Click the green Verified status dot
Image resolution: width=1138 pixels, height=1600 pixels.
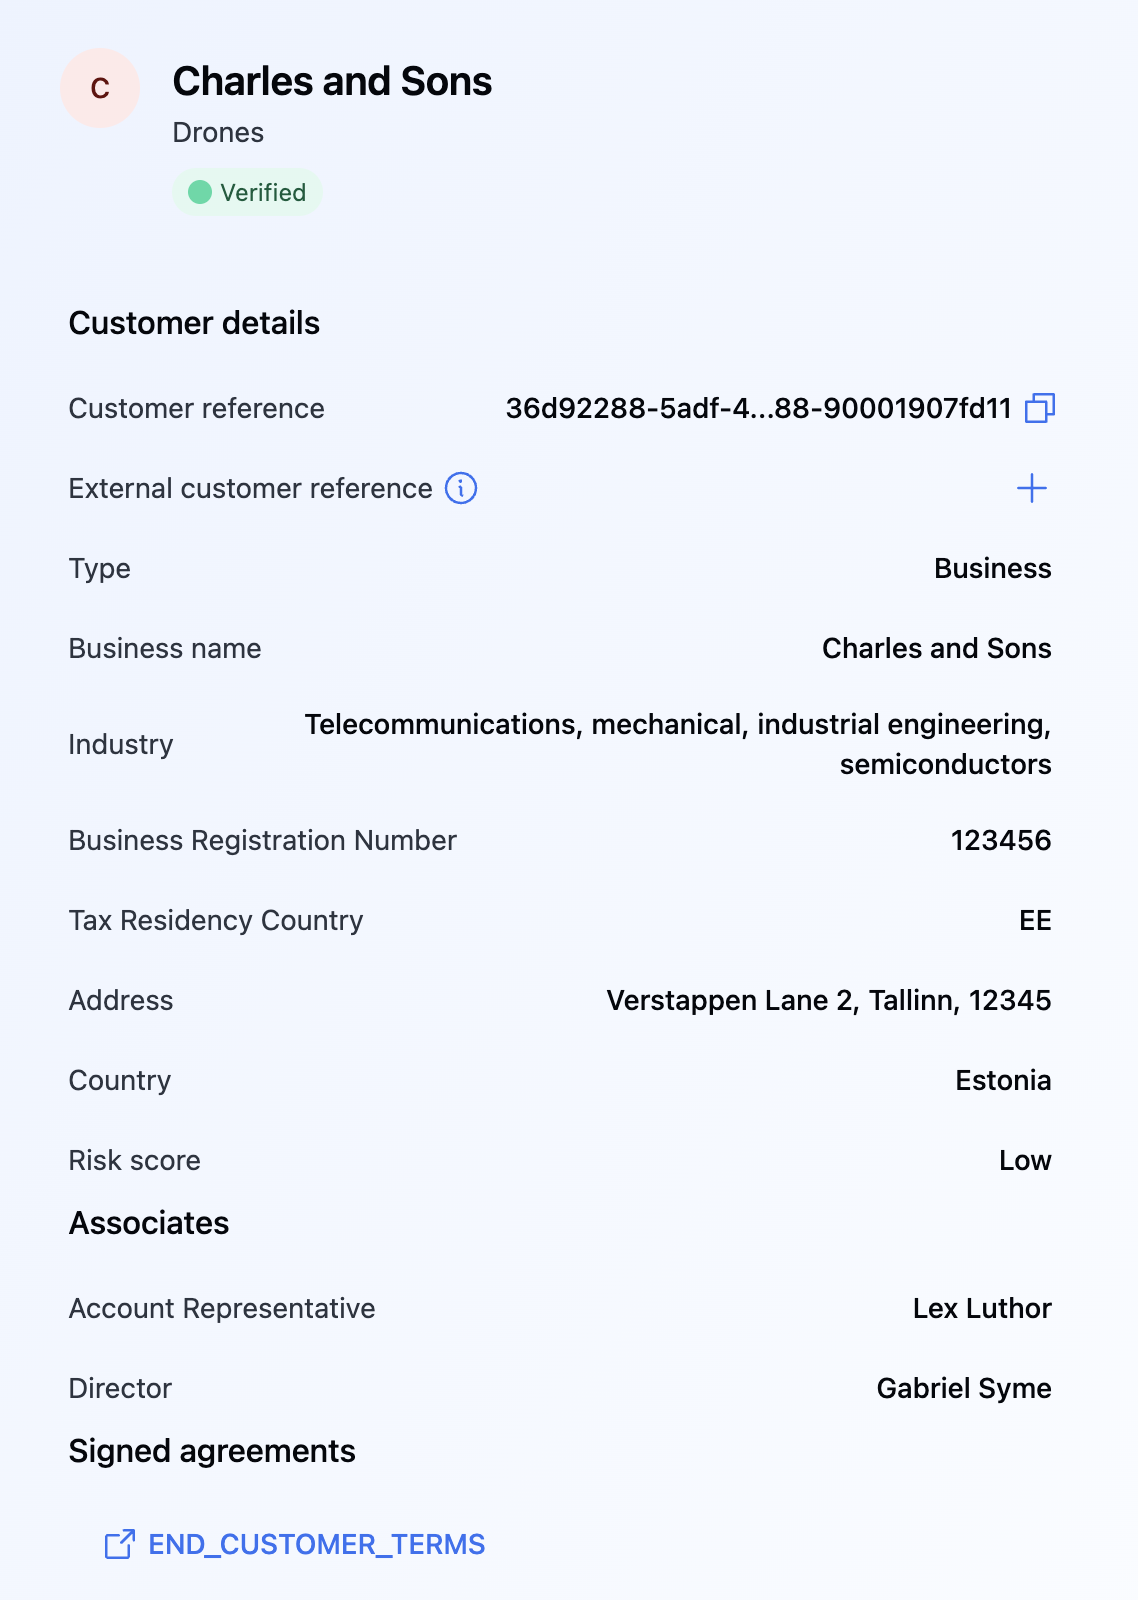200,192
